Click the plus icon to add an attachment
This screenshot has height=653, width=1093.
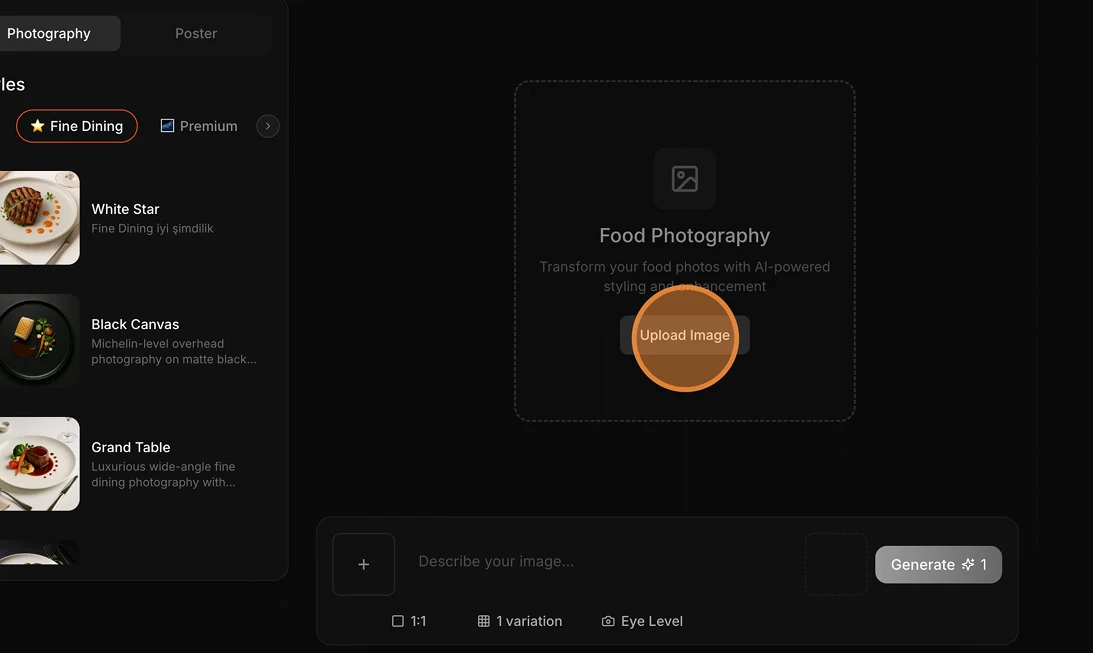click(363, 564)
